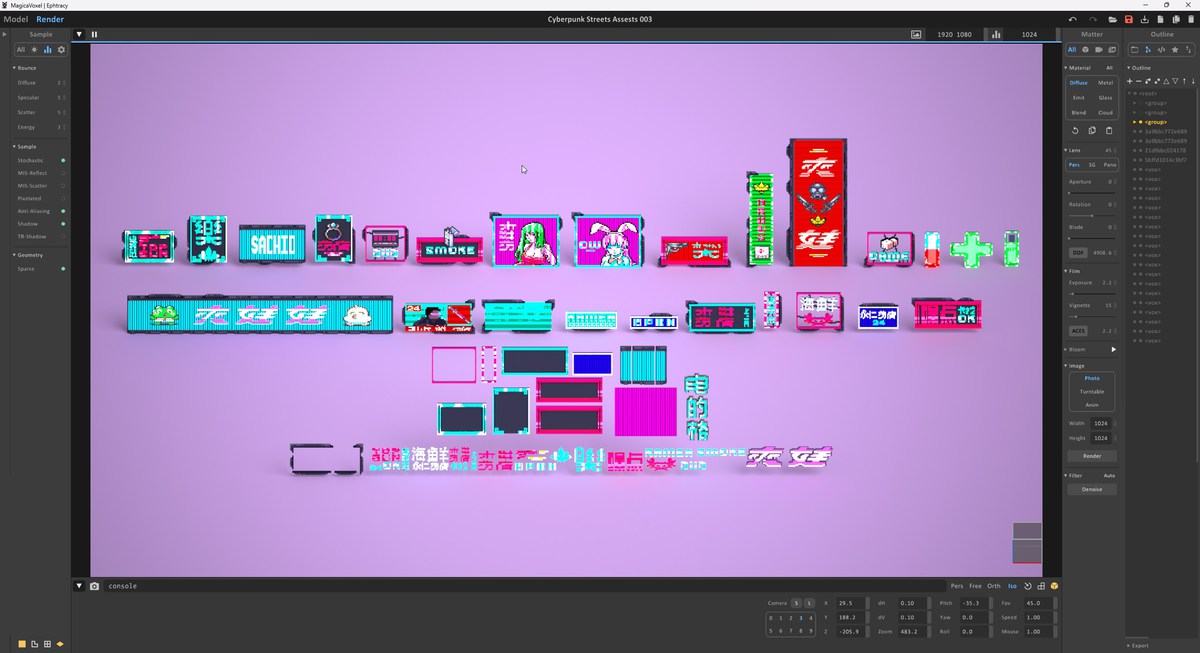Click the reset camera rotate icon near Iso
The height and width of the screenshot is (653, 1200).
click(1028, 585)
